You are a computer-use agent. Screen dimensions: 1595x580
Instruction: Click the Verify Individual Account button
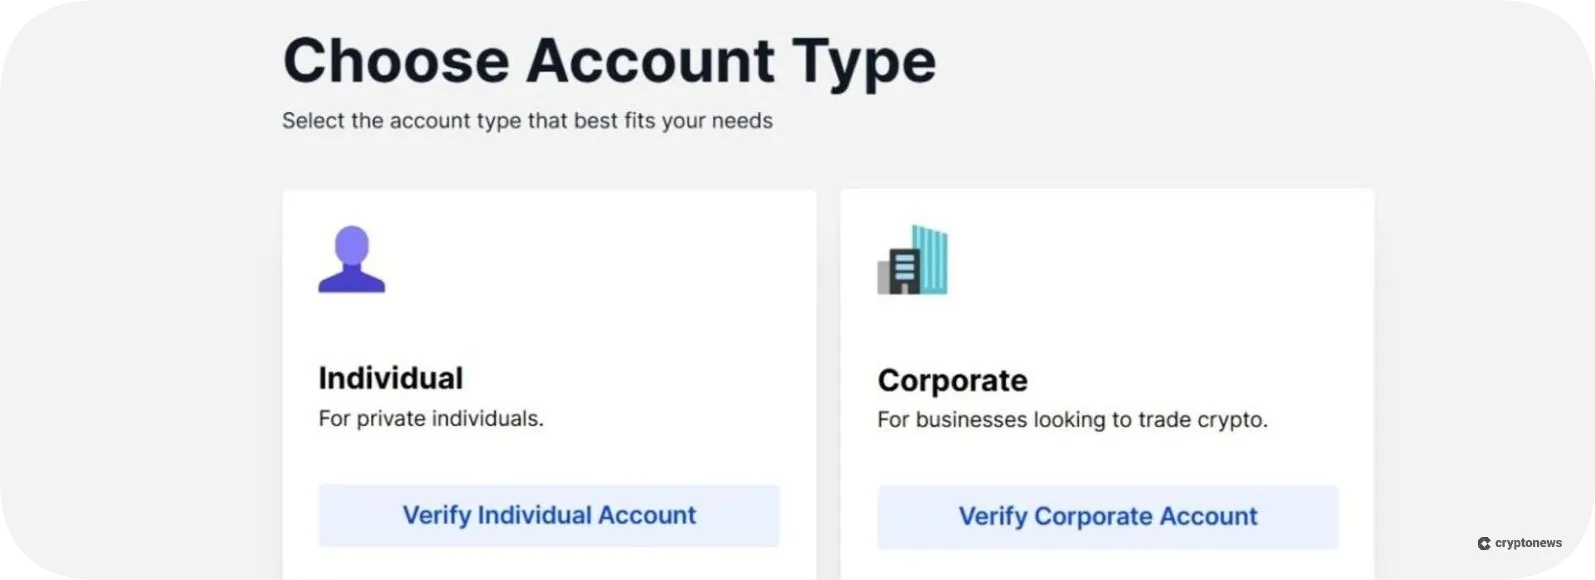point(548,515)
